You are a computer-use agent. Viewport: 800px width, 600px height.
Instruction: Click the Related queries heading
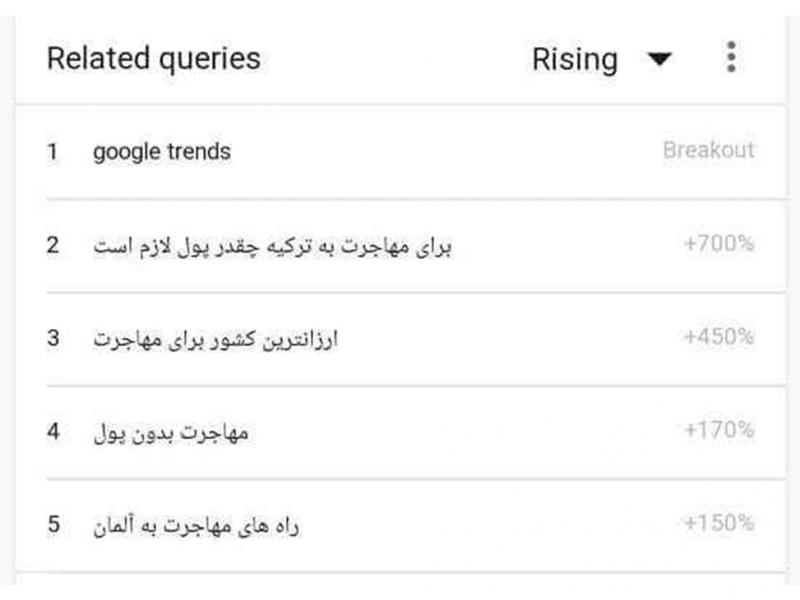(153, 58)
